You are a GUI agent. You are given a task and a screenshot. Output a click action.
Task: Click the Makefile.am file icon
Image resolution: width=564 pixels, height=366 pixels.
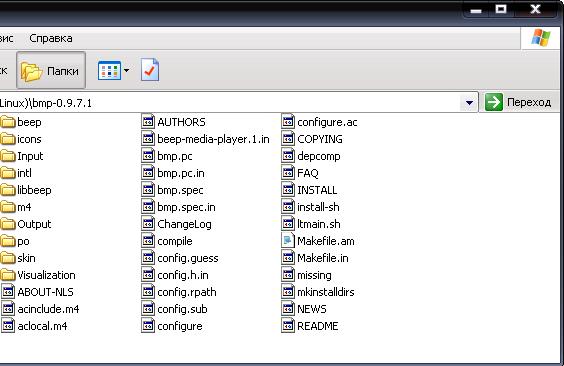click(x=287, y=241)
